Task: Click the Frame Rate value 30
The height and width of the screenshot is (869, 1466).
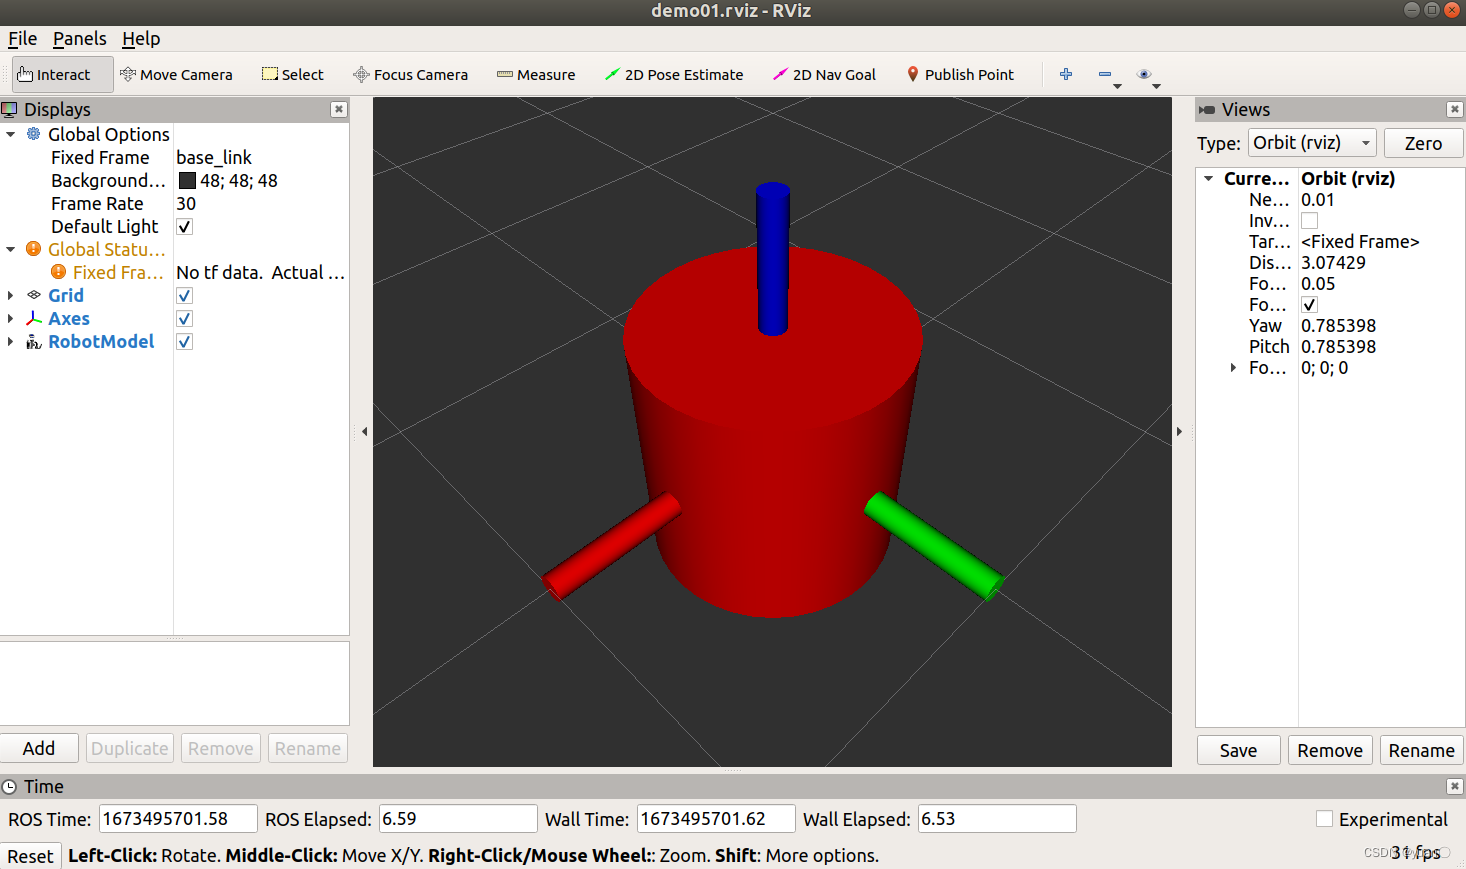Action: pos(186,204)
